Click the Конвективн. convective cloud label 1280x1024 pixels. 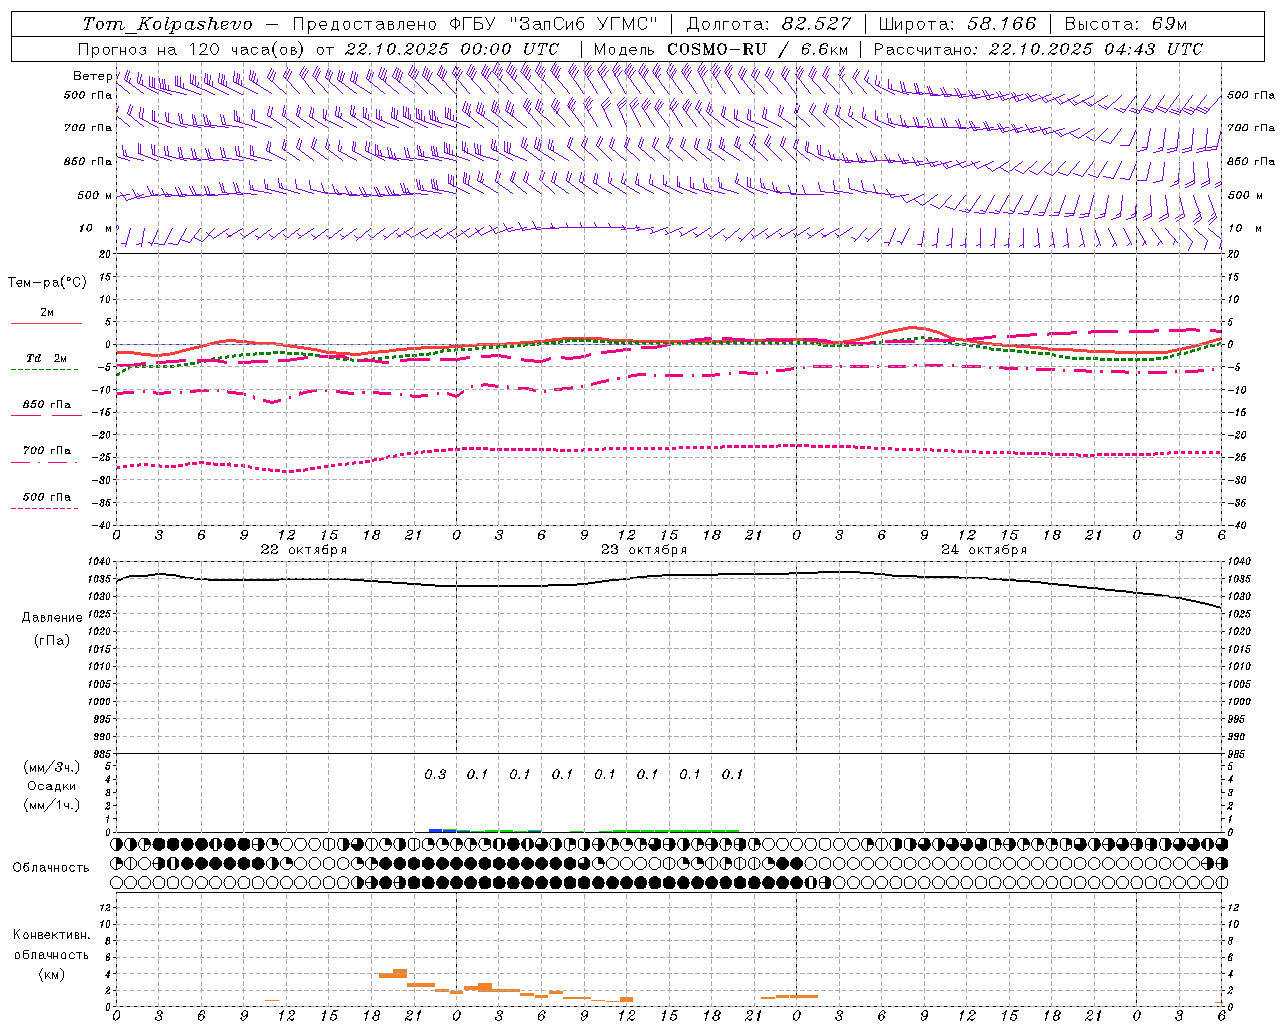pos(52,935)
